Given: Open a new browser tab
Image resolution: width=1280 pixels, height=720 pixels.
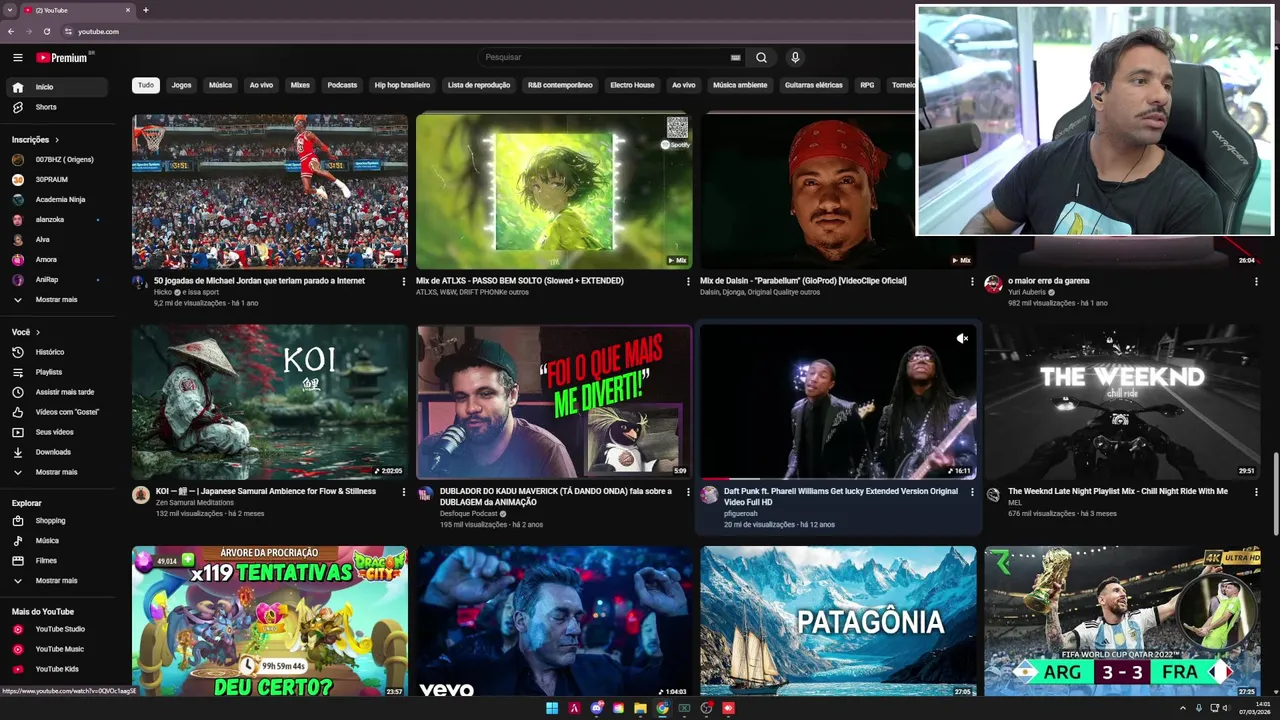Looking at the screenshot, I should tap(146, 10).
